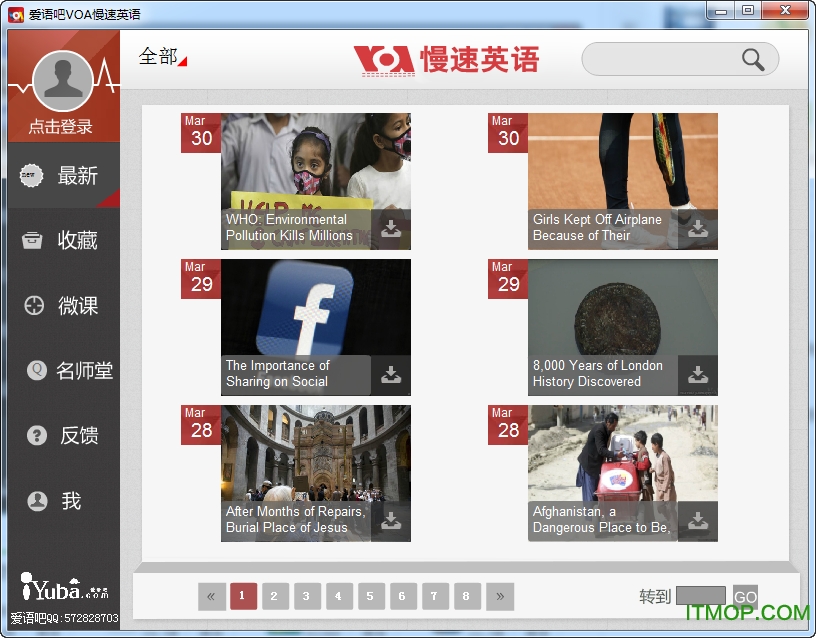Screen dimensions: 816x638
Task: Click the Mar 30 date badge on WHO article
Action: 201,133
